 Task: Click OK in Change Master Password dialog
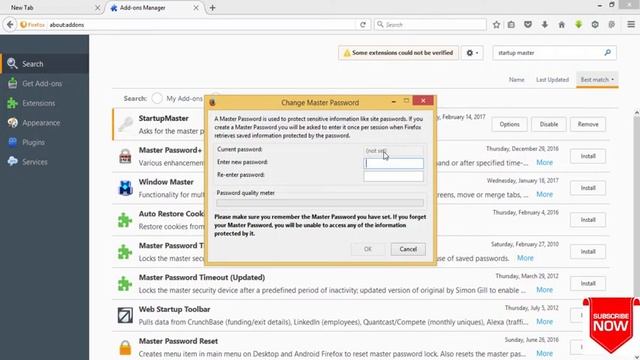point(368,249)
